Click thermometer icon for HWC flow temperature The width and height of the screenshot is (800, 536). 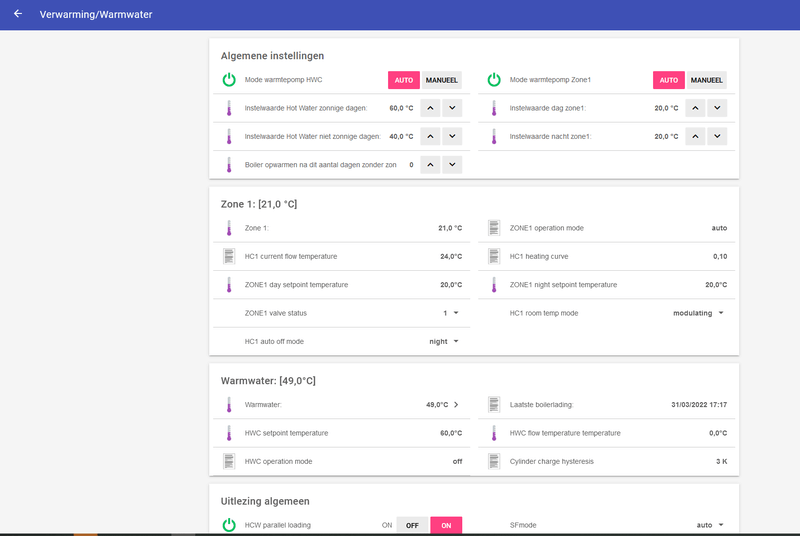pos(494,433)
